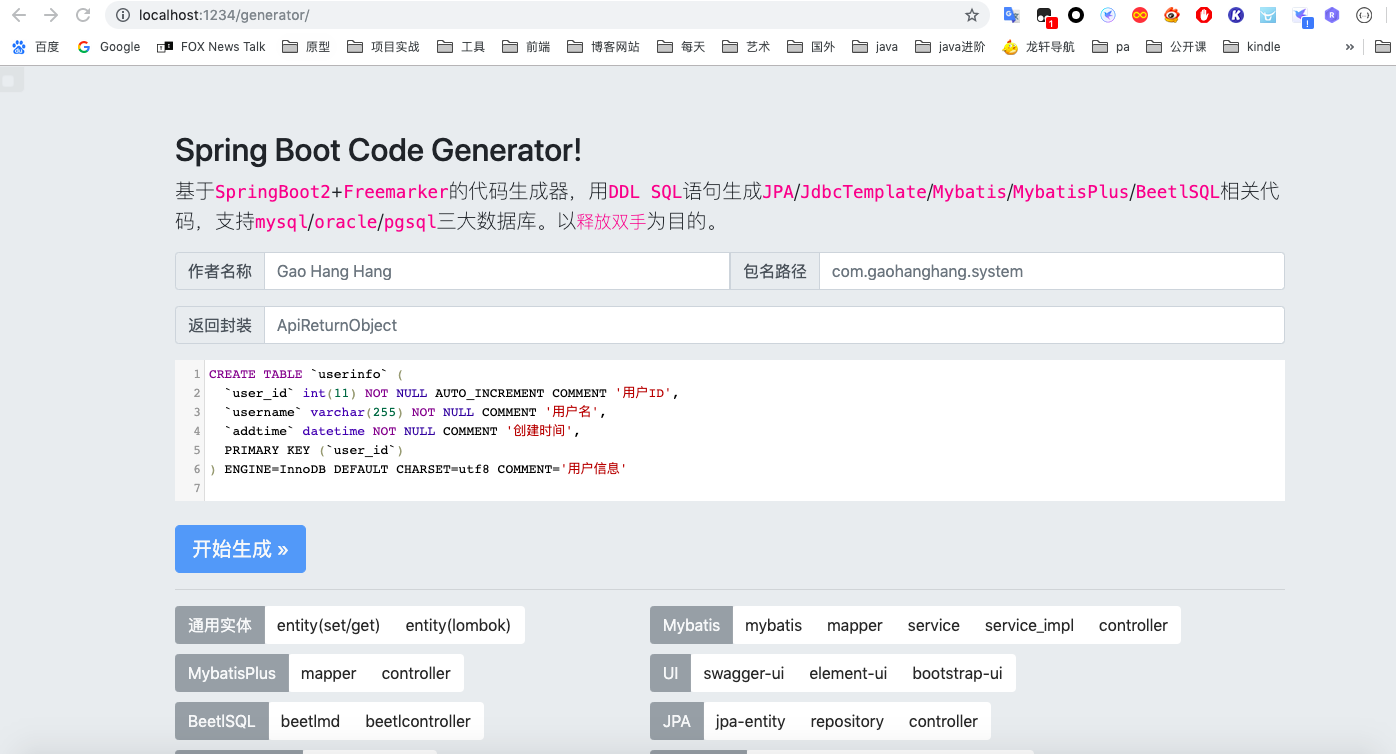The image size is (1396, 754).
Task: Open the JSON braces circle extension
Action: (1364, 15)
